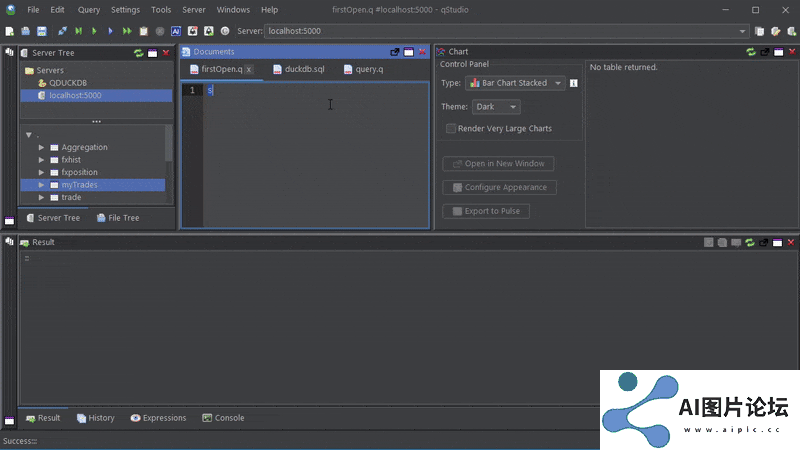The width and height of the screenshot is (800, 450).
Task: Click the three-dot splitter handle in Server Tree
Action: click(x=96, y=121)
